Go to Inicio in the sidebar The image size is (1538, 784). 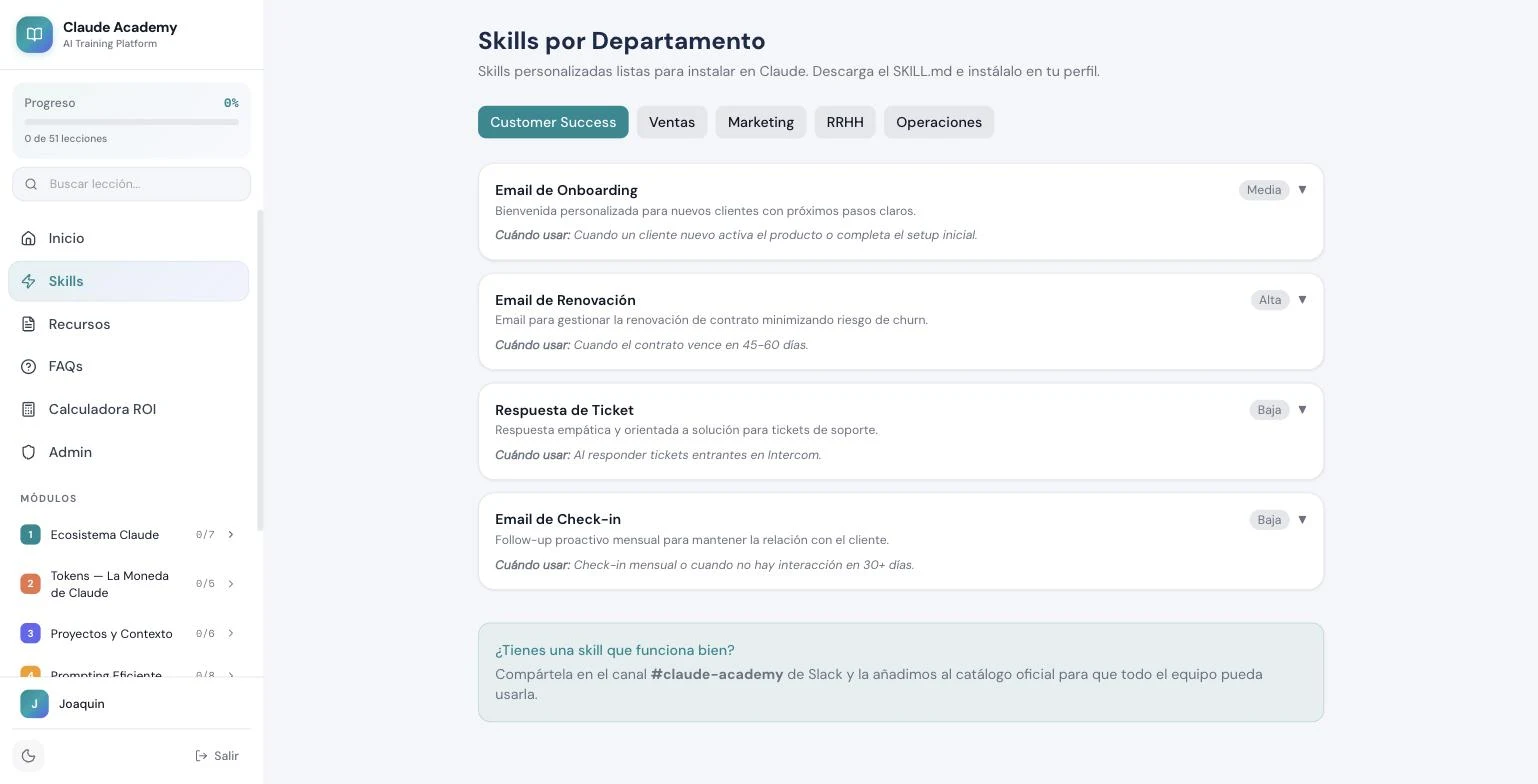[128, 238]
